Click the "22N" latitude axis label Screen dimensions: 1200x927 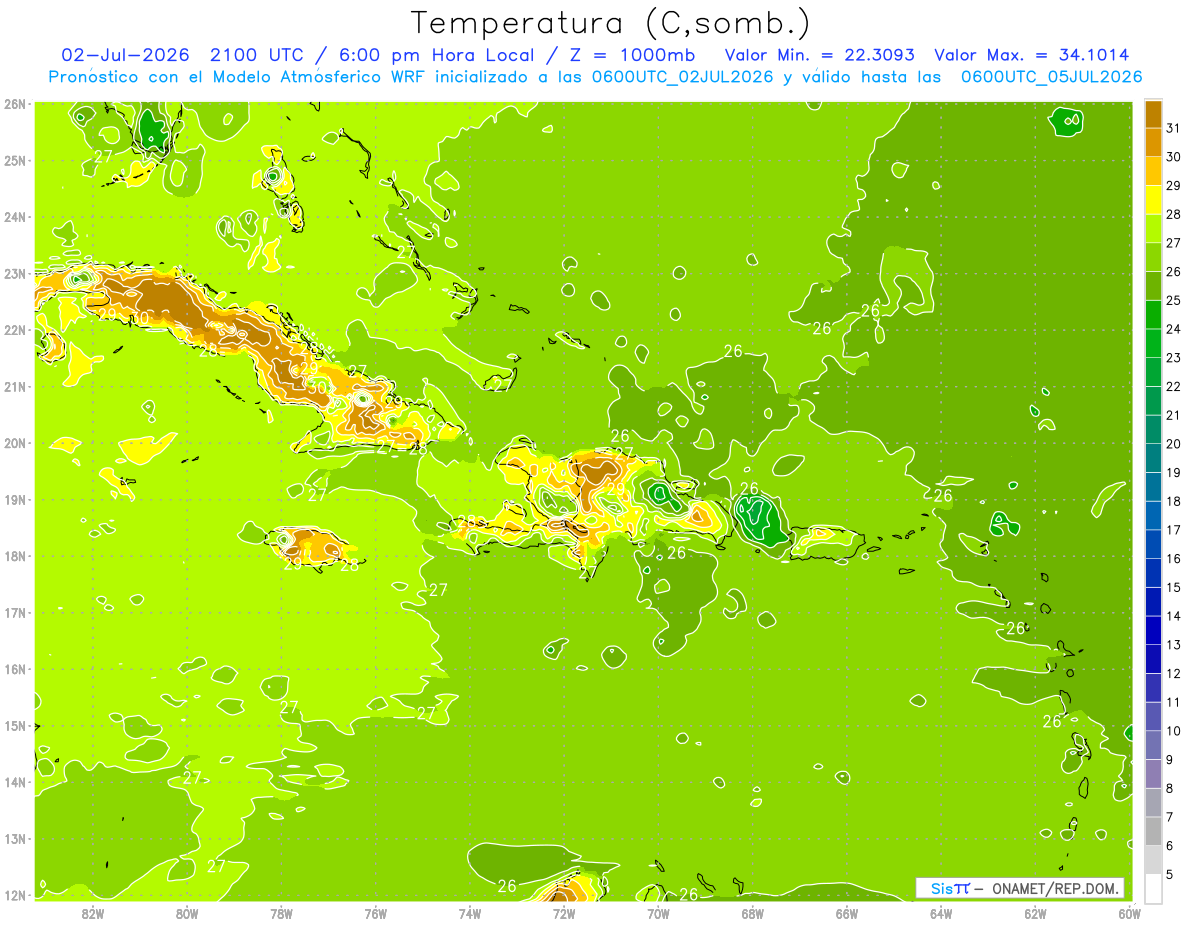[x=15, y=330]
